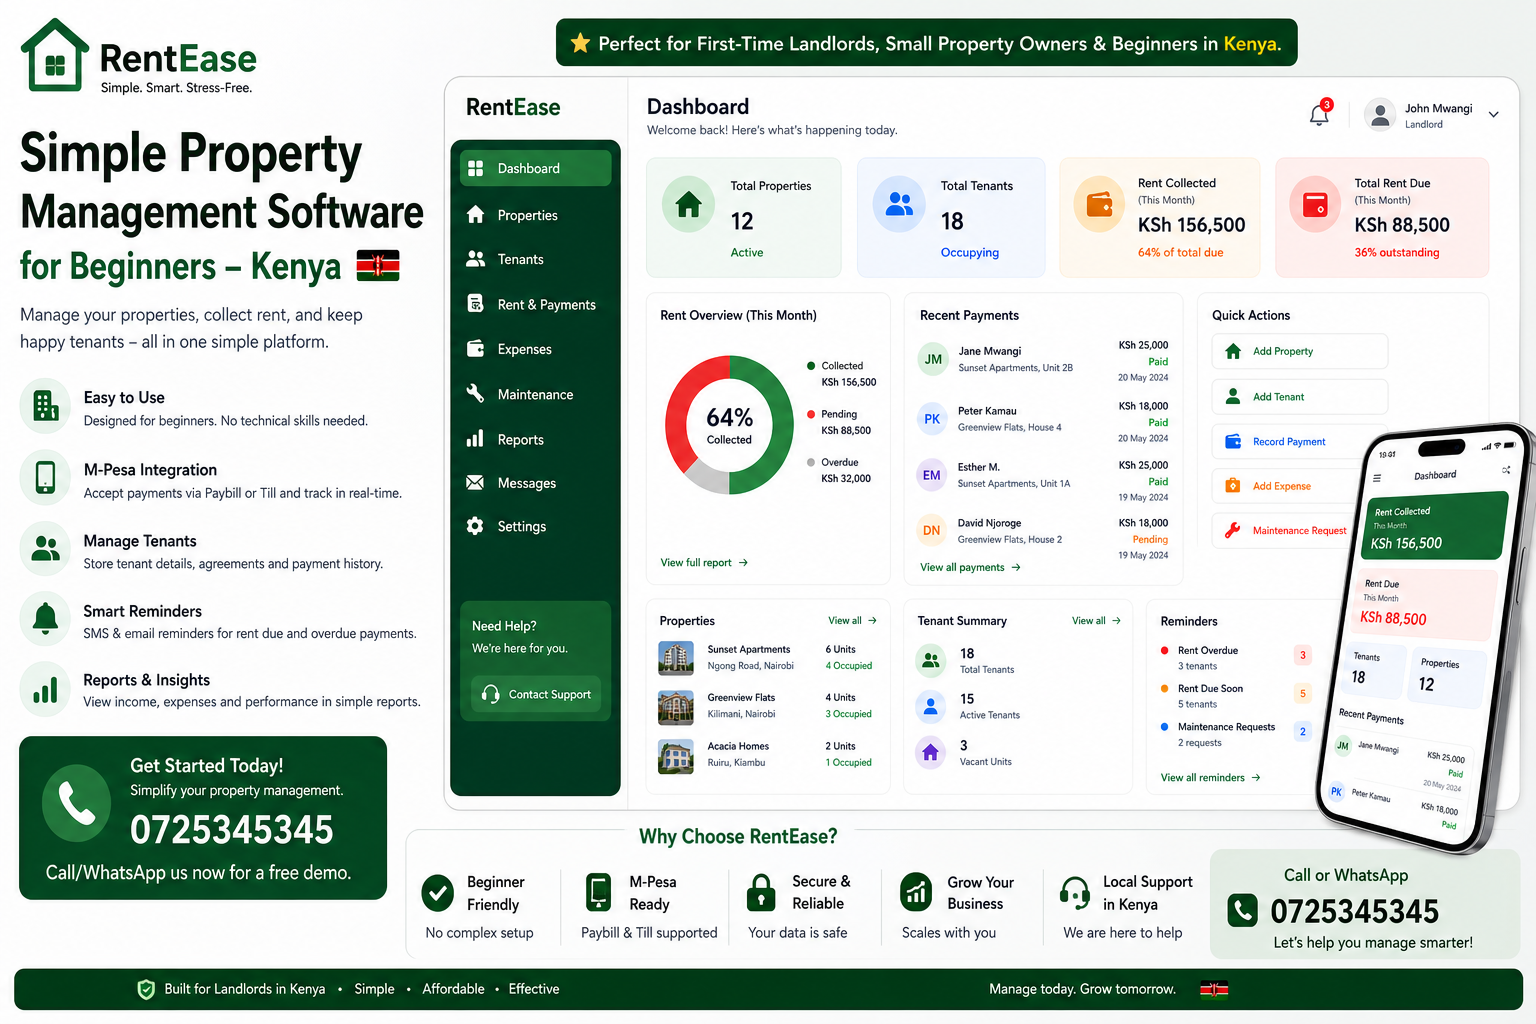Open Maintenance in the sidebar

click(x=535, y=394)
